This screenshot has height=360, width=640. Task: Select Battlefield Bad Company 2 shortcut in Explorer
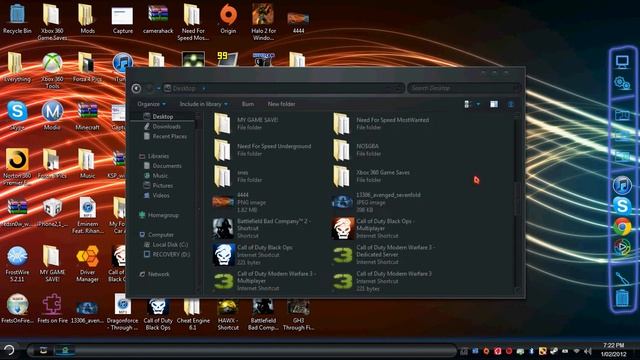(262, 228)
